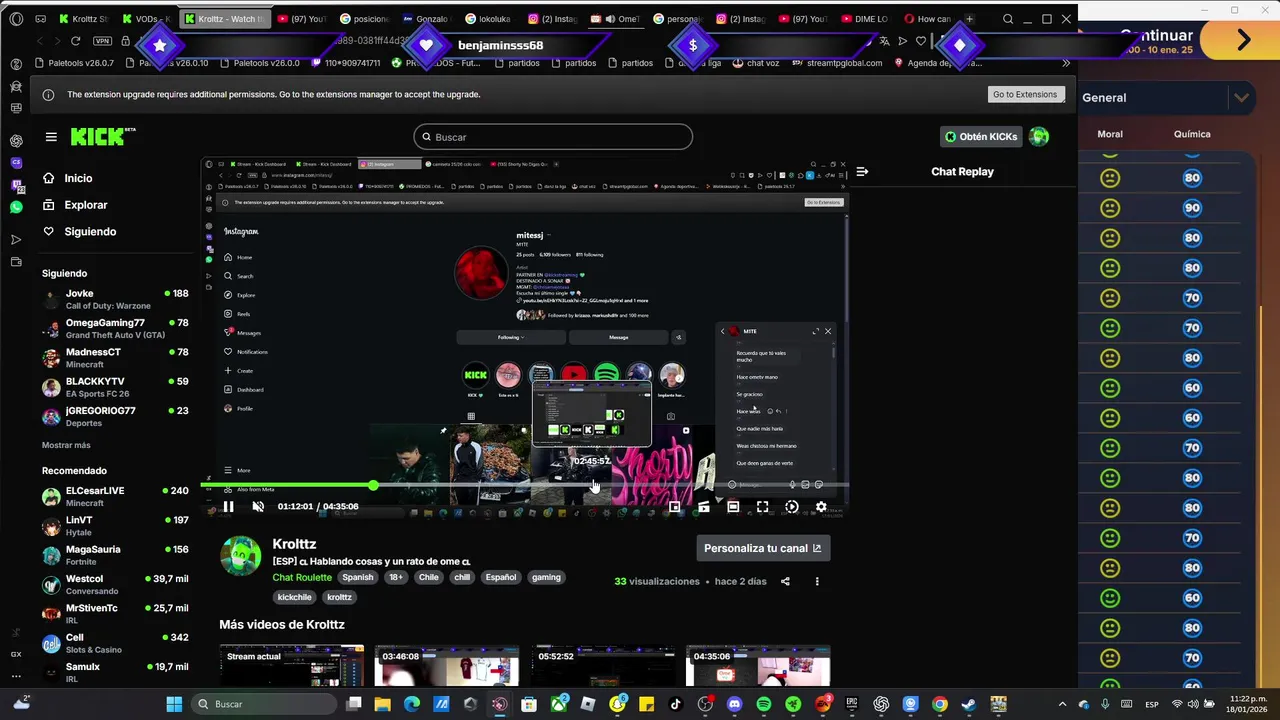Open Steam from the taskbar
The image size is (1280, 720).
968,704
